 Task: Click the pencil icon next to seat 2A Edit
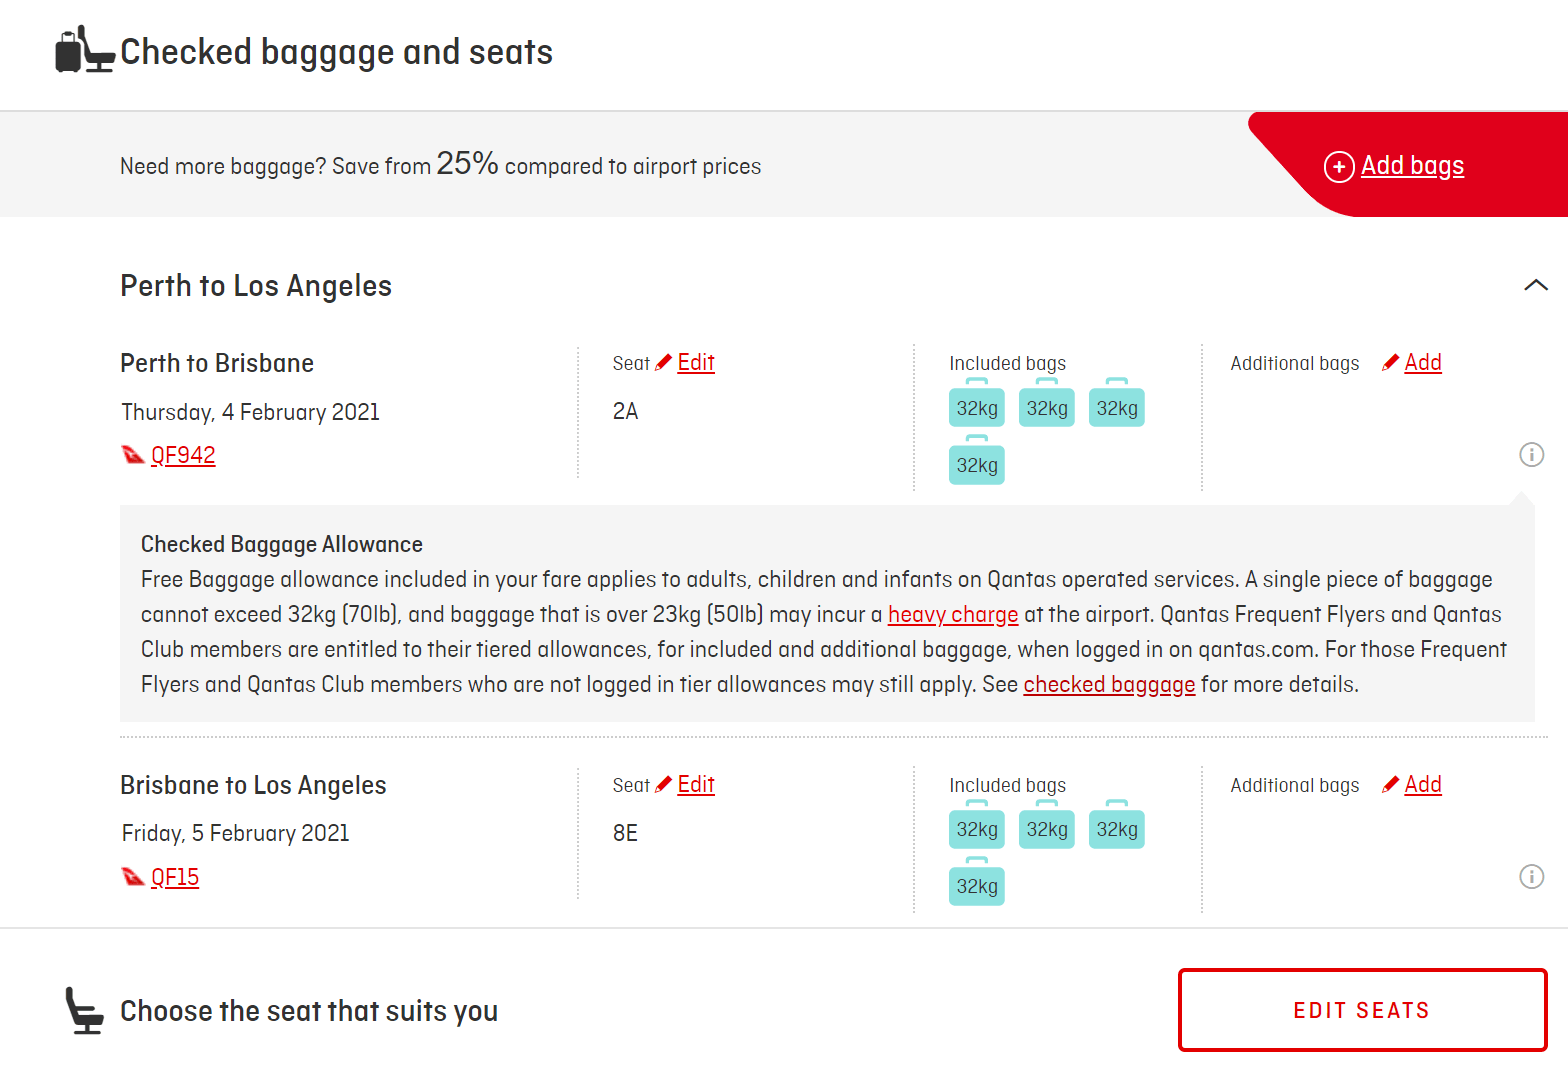663,363
